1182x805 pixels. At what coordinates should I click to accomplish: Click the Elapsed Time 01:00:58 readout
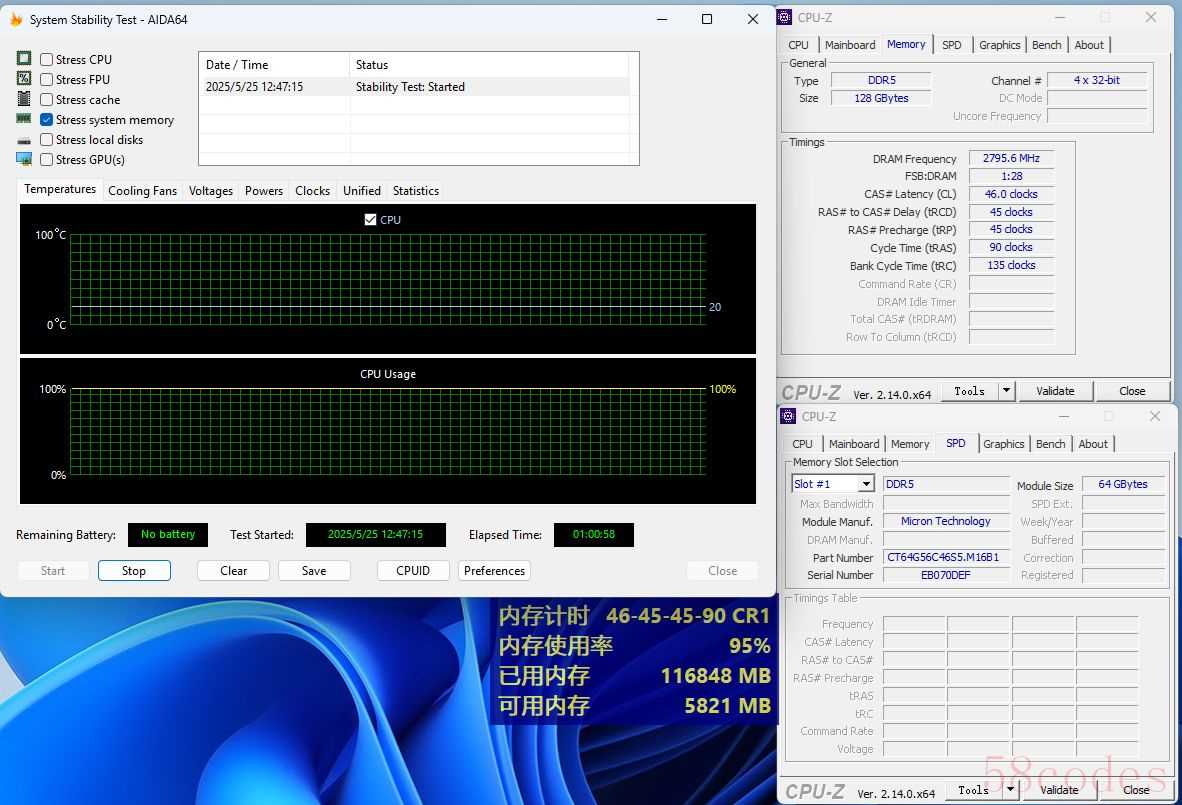(x=593, y=534)
